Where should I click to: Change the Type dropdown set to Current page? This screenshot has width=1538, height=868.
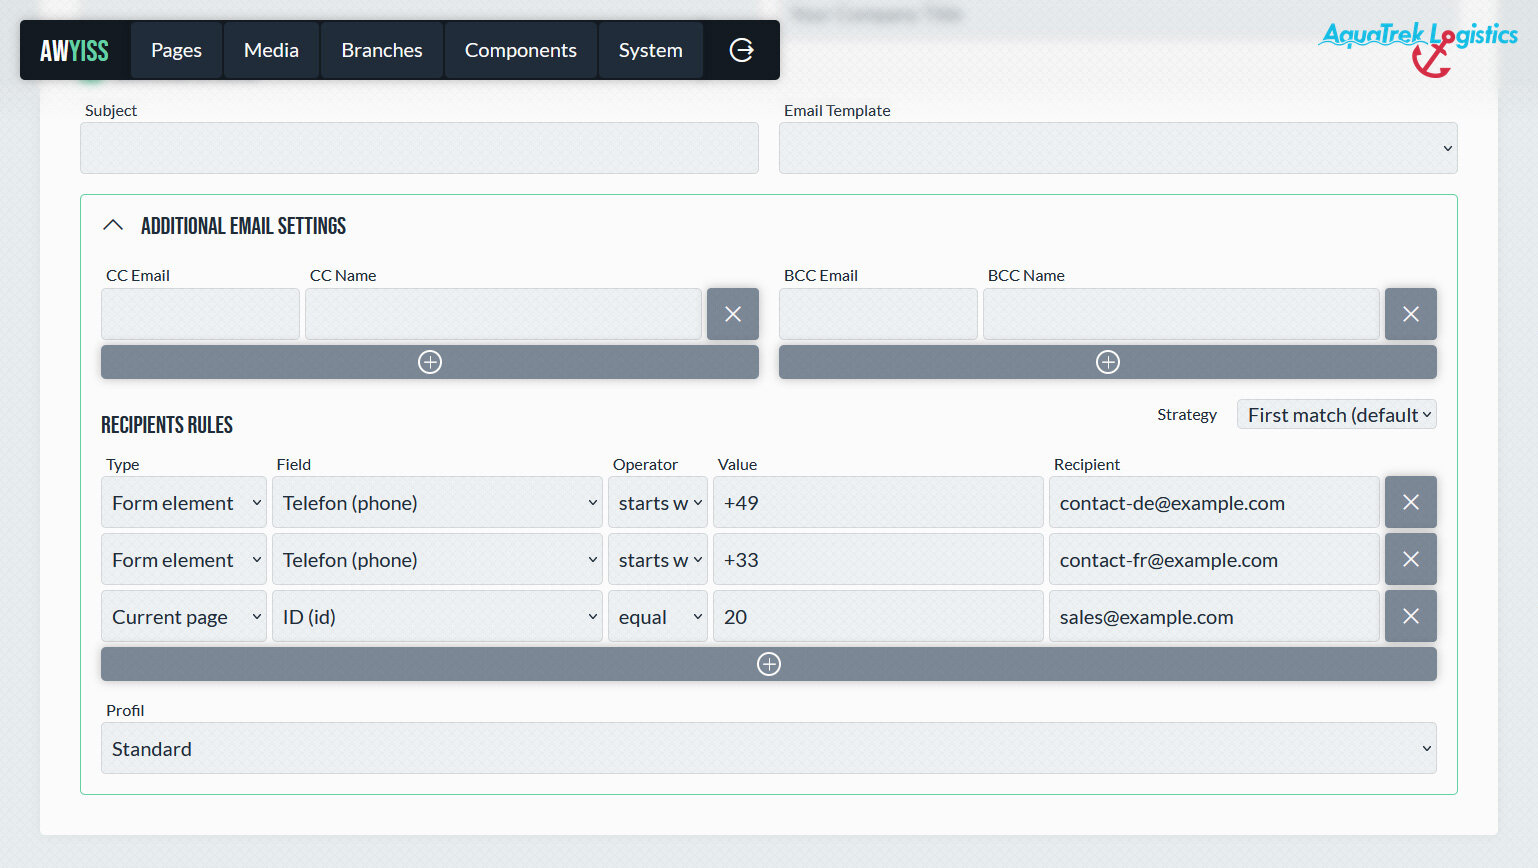click(183, 617)
